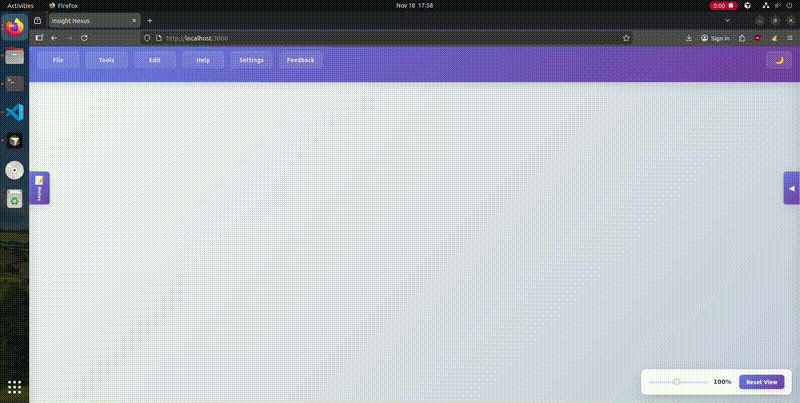Reload the current page
Image resolution: width=800 pixels, height=403 pixels.
tap(84, 38)
